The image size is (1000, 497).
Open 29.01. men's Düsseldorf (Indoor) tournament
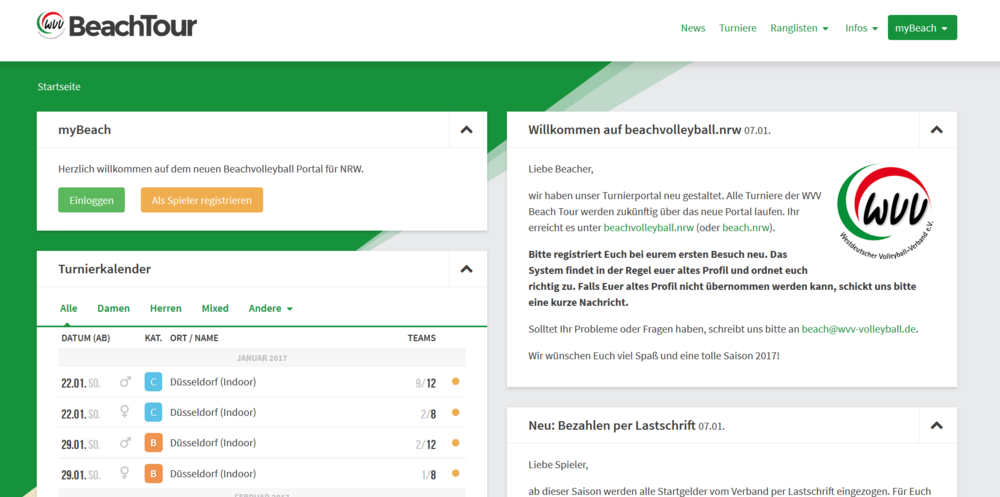[x=213, y=443]
